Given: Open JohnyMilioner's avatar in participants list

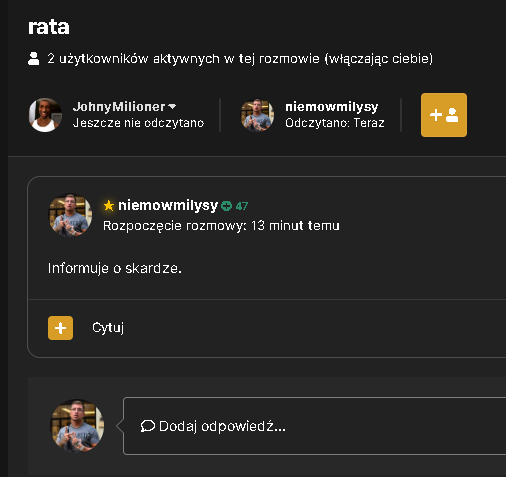Looking at the screenshot, I should [x=45, y=115].
